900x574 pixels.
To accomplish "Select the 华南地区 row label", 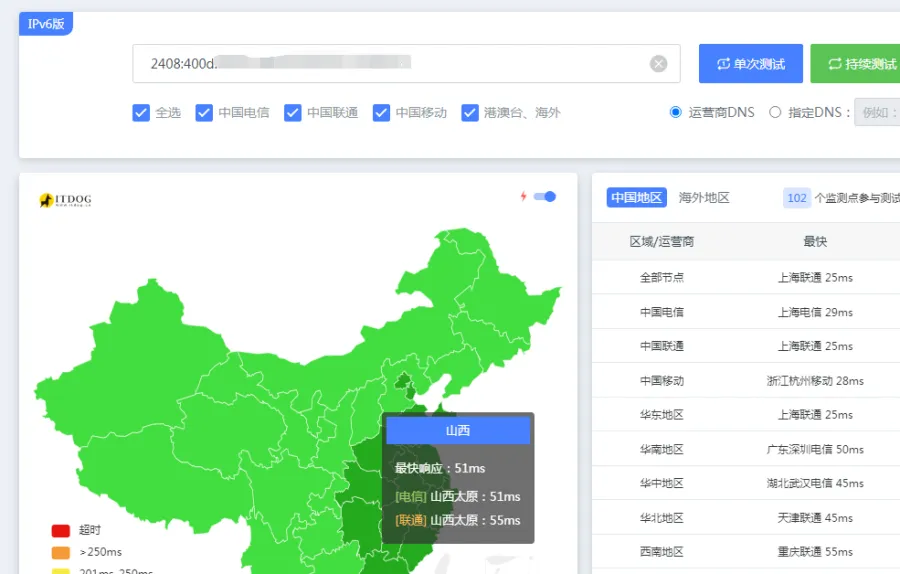I will click(662, 449).
